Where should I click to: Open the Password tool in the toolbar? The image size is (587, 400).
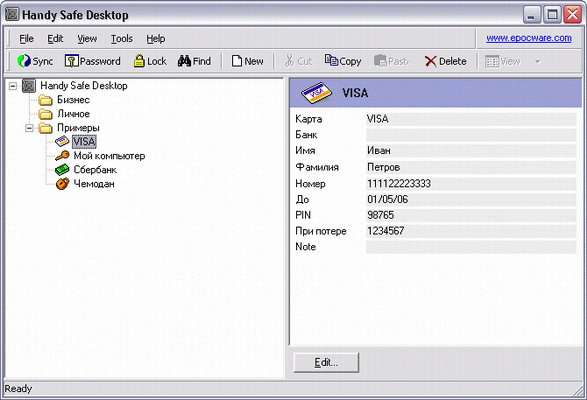(71, 61)
